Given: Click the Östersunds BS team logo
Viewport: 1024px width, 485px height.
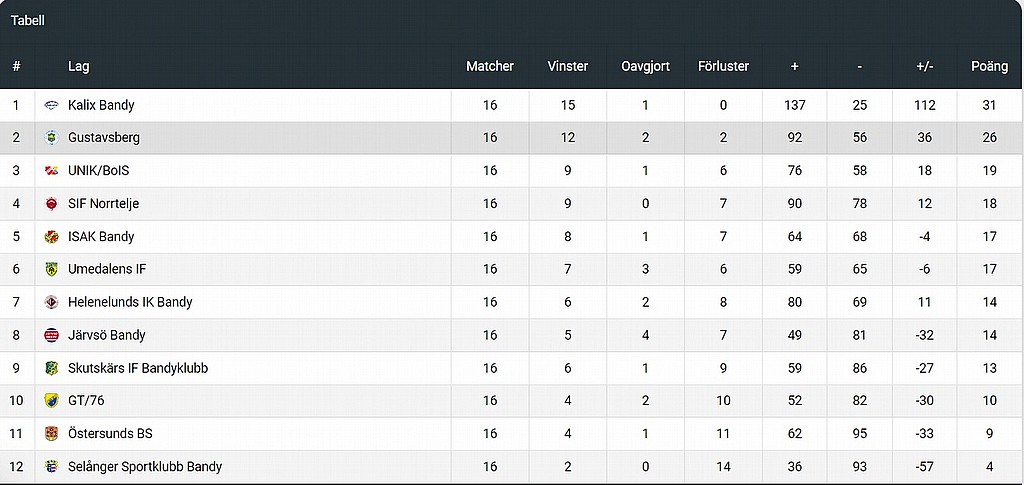Looking at the screenshot, I should click(51, 433).
